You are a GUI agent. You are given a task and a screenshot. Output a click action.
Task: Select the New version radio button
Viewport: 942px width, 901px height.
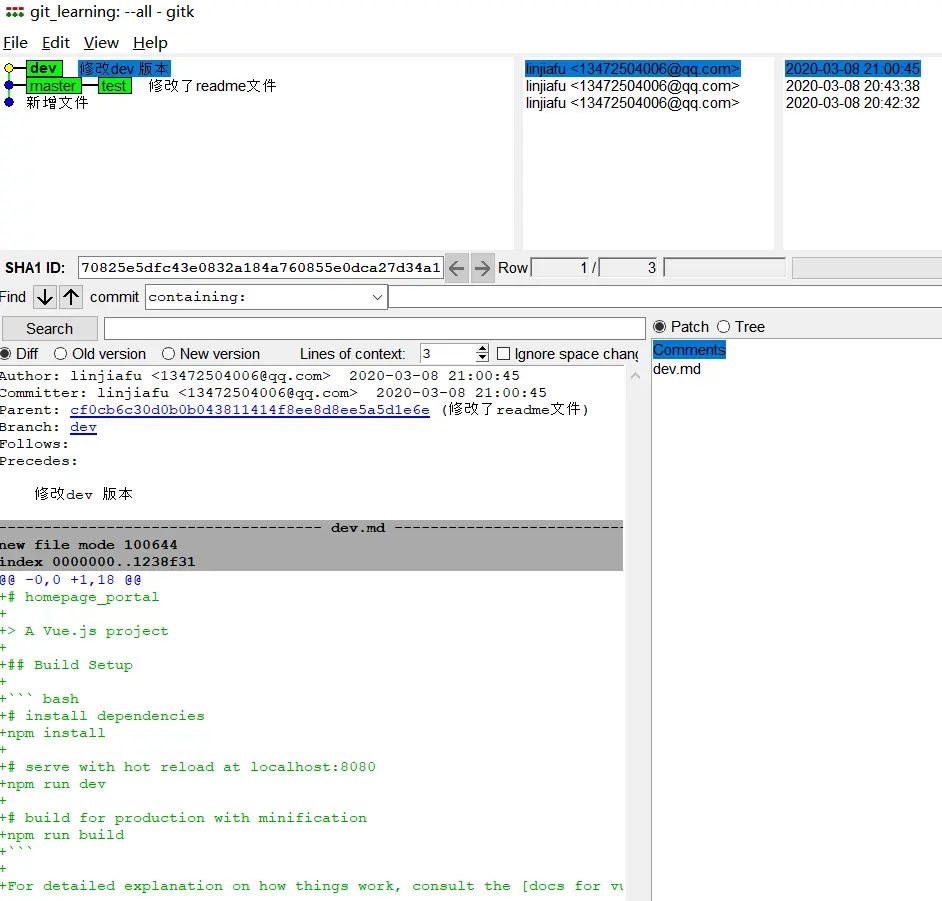point(168,354)
